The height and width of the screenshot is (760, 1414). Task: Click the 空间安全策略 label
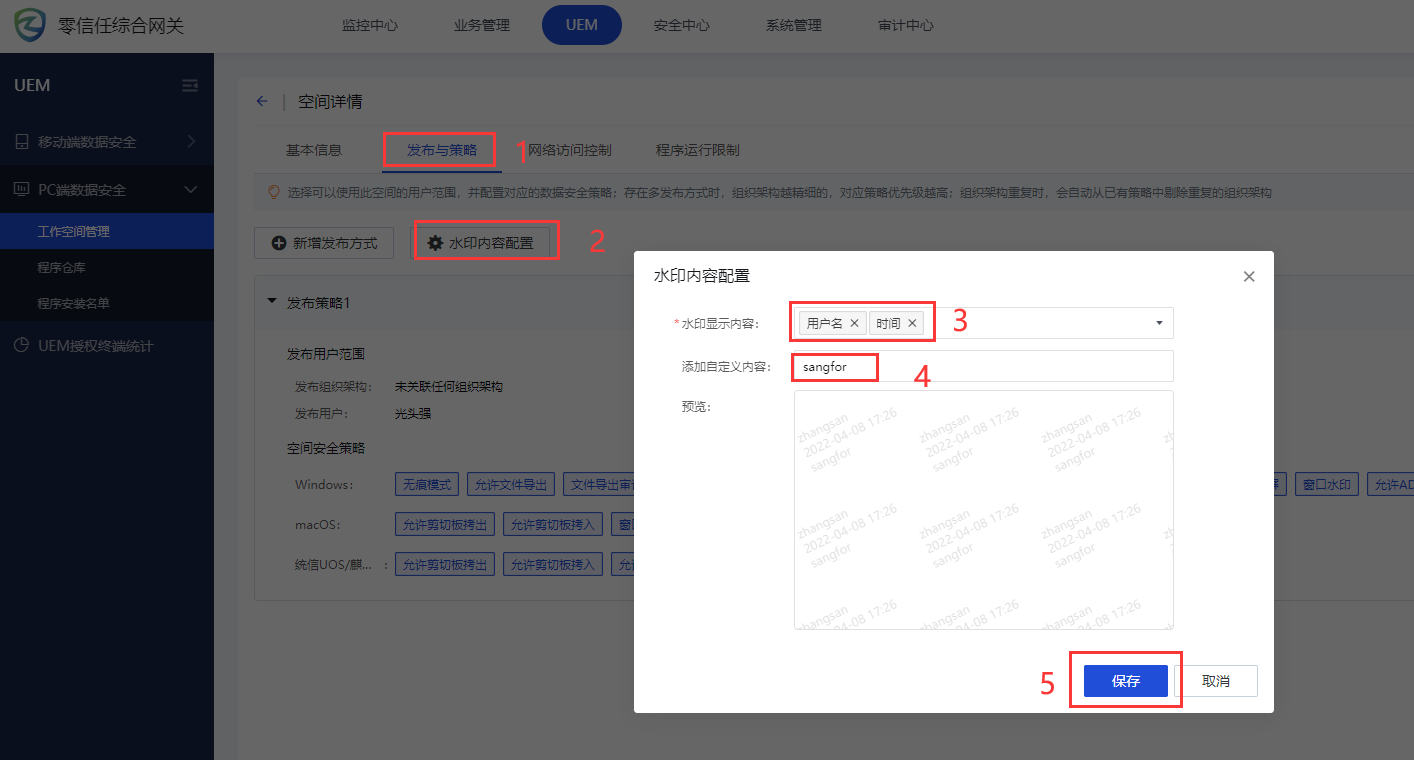(x=326, y=448)
